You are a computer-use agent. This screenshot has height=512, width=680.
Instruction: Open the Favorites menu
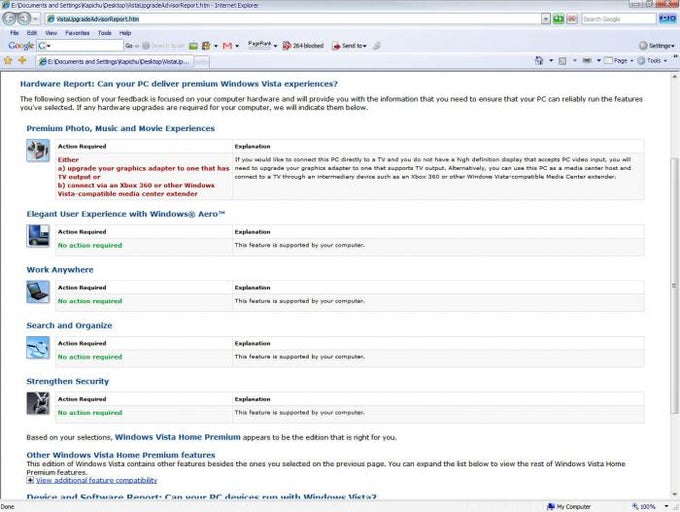[77, 33]
